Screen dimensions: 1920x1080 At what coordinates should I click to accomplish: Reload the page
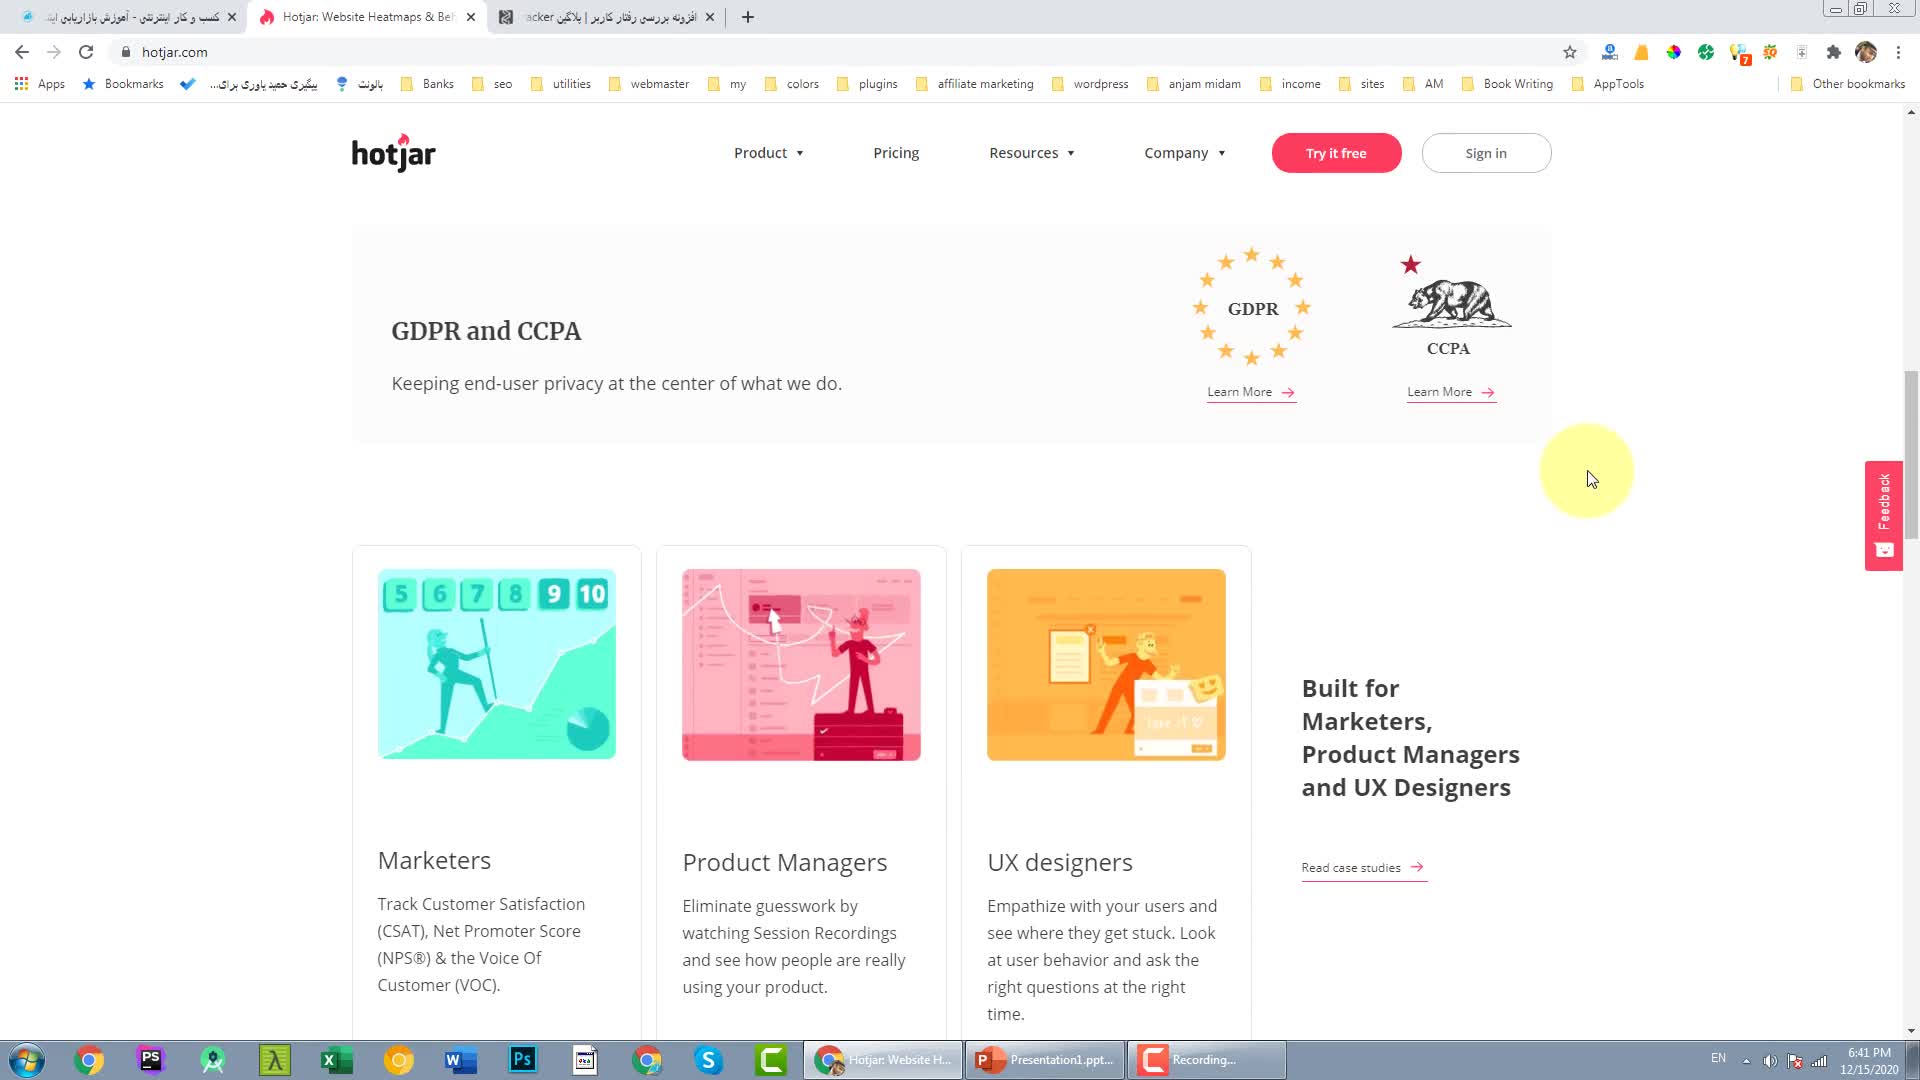tap(86, 52)
